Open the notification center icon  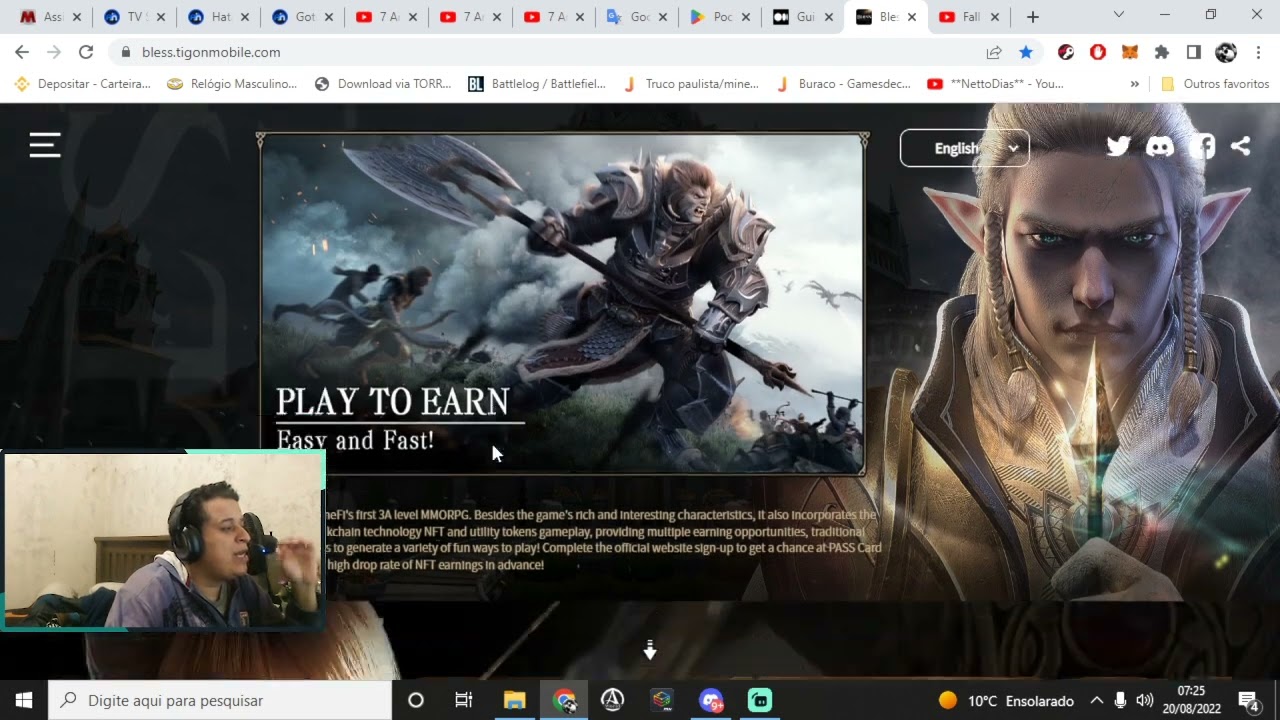[1249, 700]
